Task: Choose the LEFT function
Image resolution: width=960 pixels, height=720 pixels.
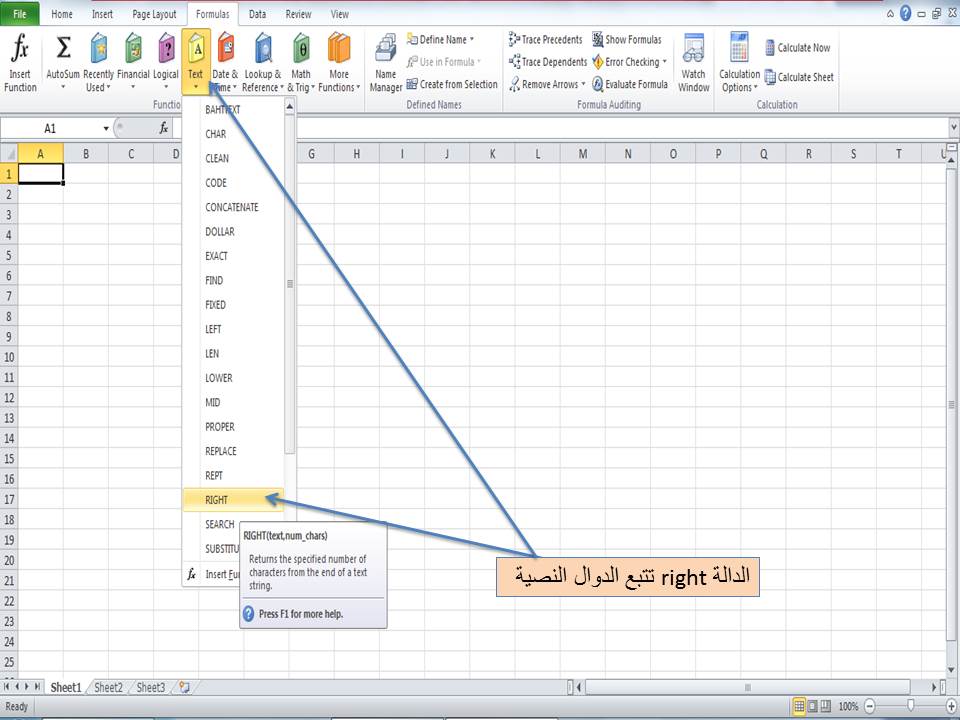Action: click(x=233, y=329)
